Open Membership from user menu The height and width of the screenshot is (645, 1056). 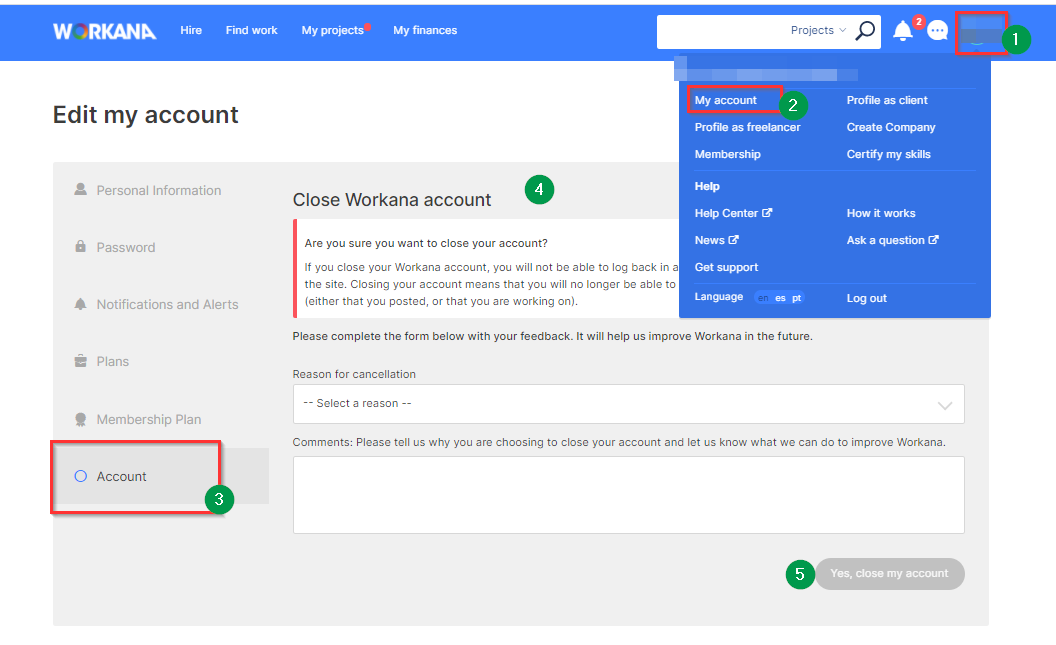(727, 154)
